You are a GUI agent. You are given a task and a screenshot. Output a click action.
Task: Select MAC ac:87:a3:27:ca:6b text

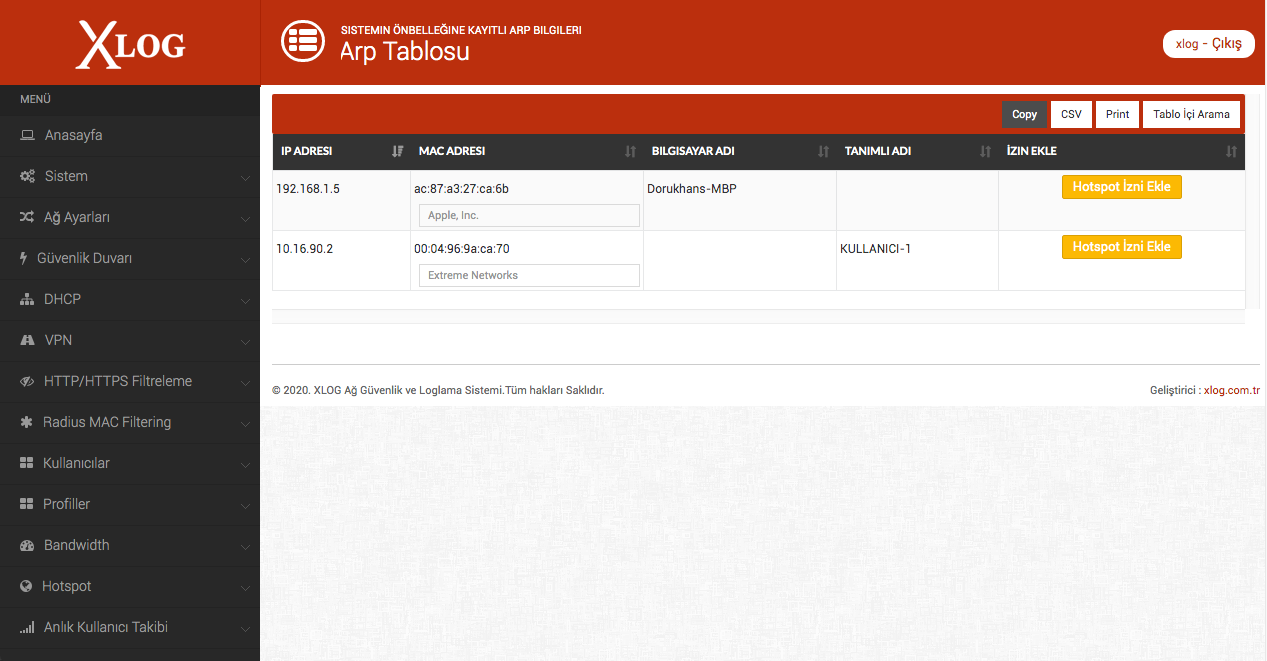462,188
